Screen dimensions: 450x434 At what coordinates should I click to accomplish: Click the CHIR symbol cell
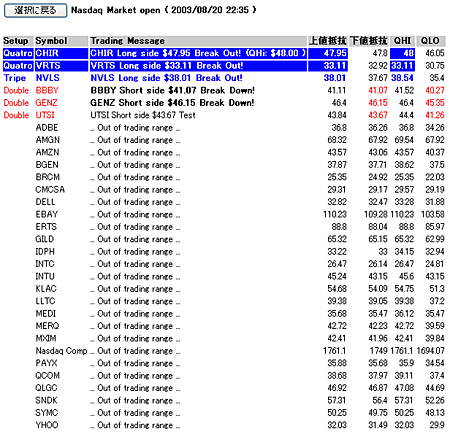pos(61,53)
